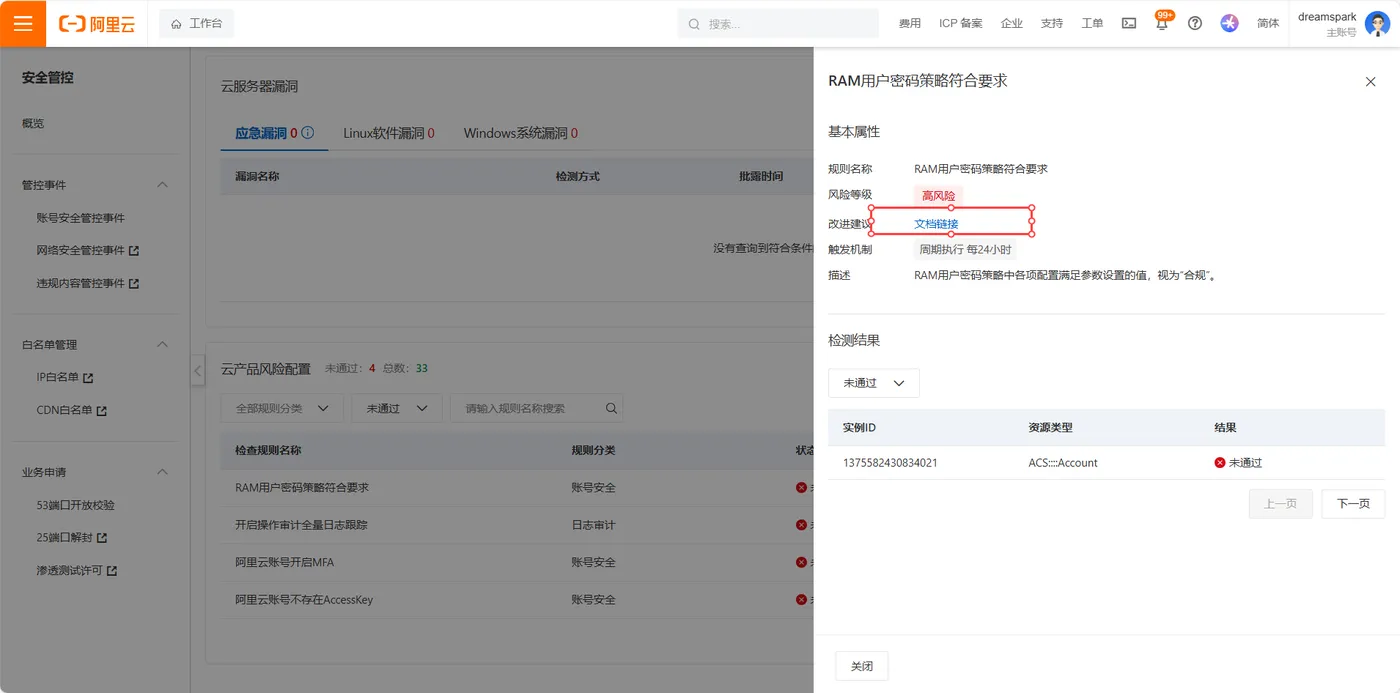Open the 未通过 dropdown under 检测结果
This screenshot has width=1400, height=693.
[x=874, y=383]
